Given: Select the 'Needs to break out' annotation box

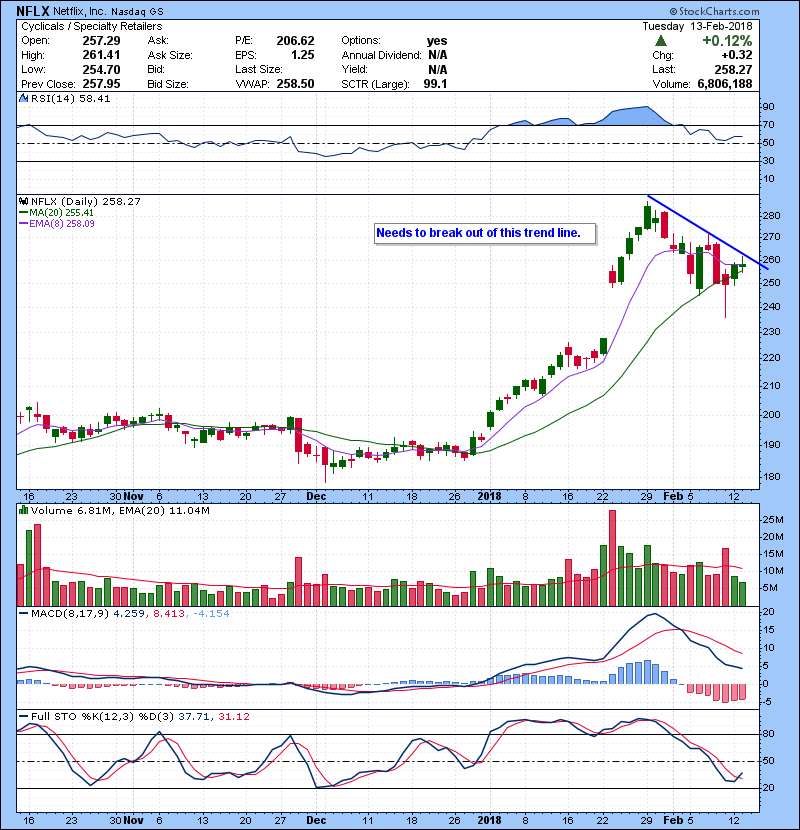Looking at the screenshot, I should [485, 233].
